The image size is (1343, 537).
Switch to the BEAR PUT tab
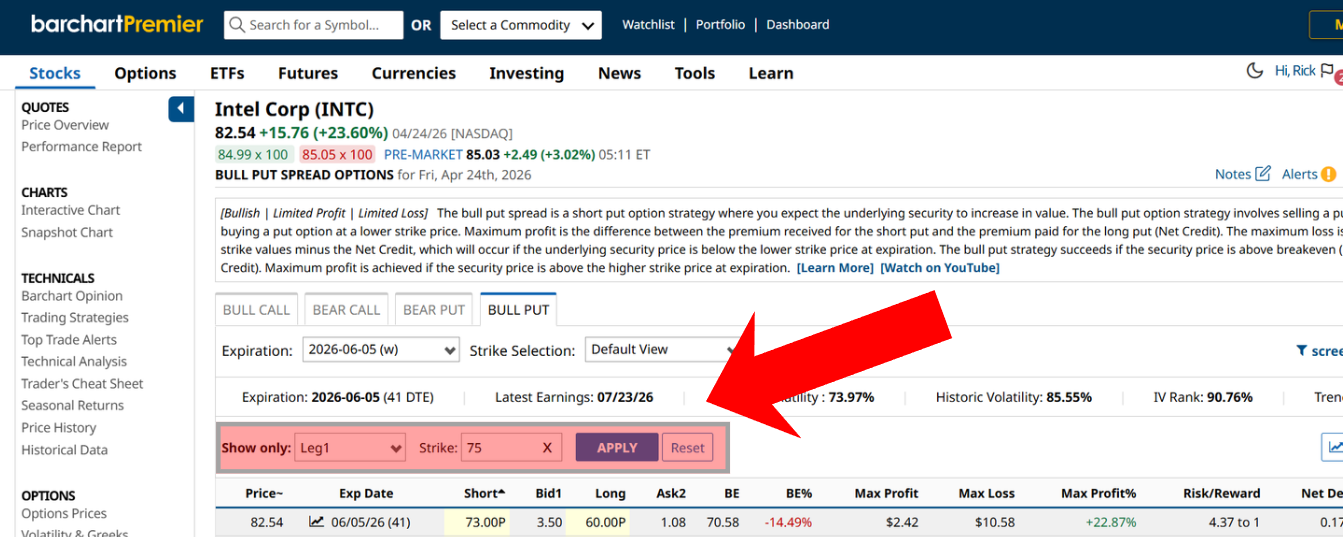[434, 310]
